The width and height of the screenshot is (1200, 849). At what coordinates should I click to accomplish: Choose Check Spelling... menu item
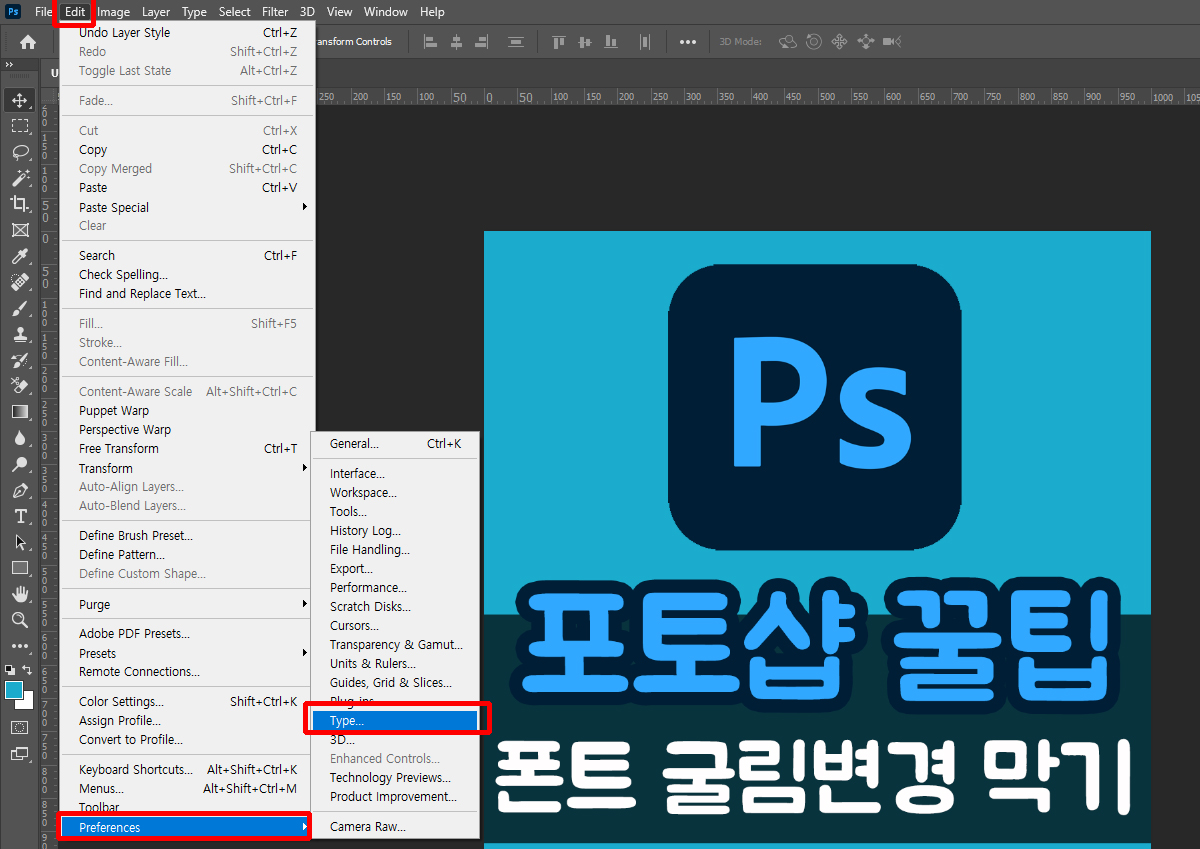(188, 274)
